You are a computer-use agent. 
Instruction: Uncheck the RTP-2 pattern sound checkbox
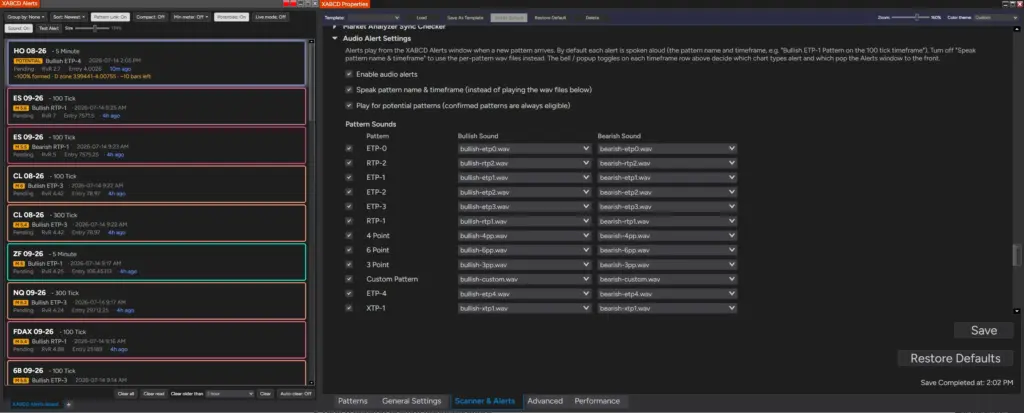349,163
